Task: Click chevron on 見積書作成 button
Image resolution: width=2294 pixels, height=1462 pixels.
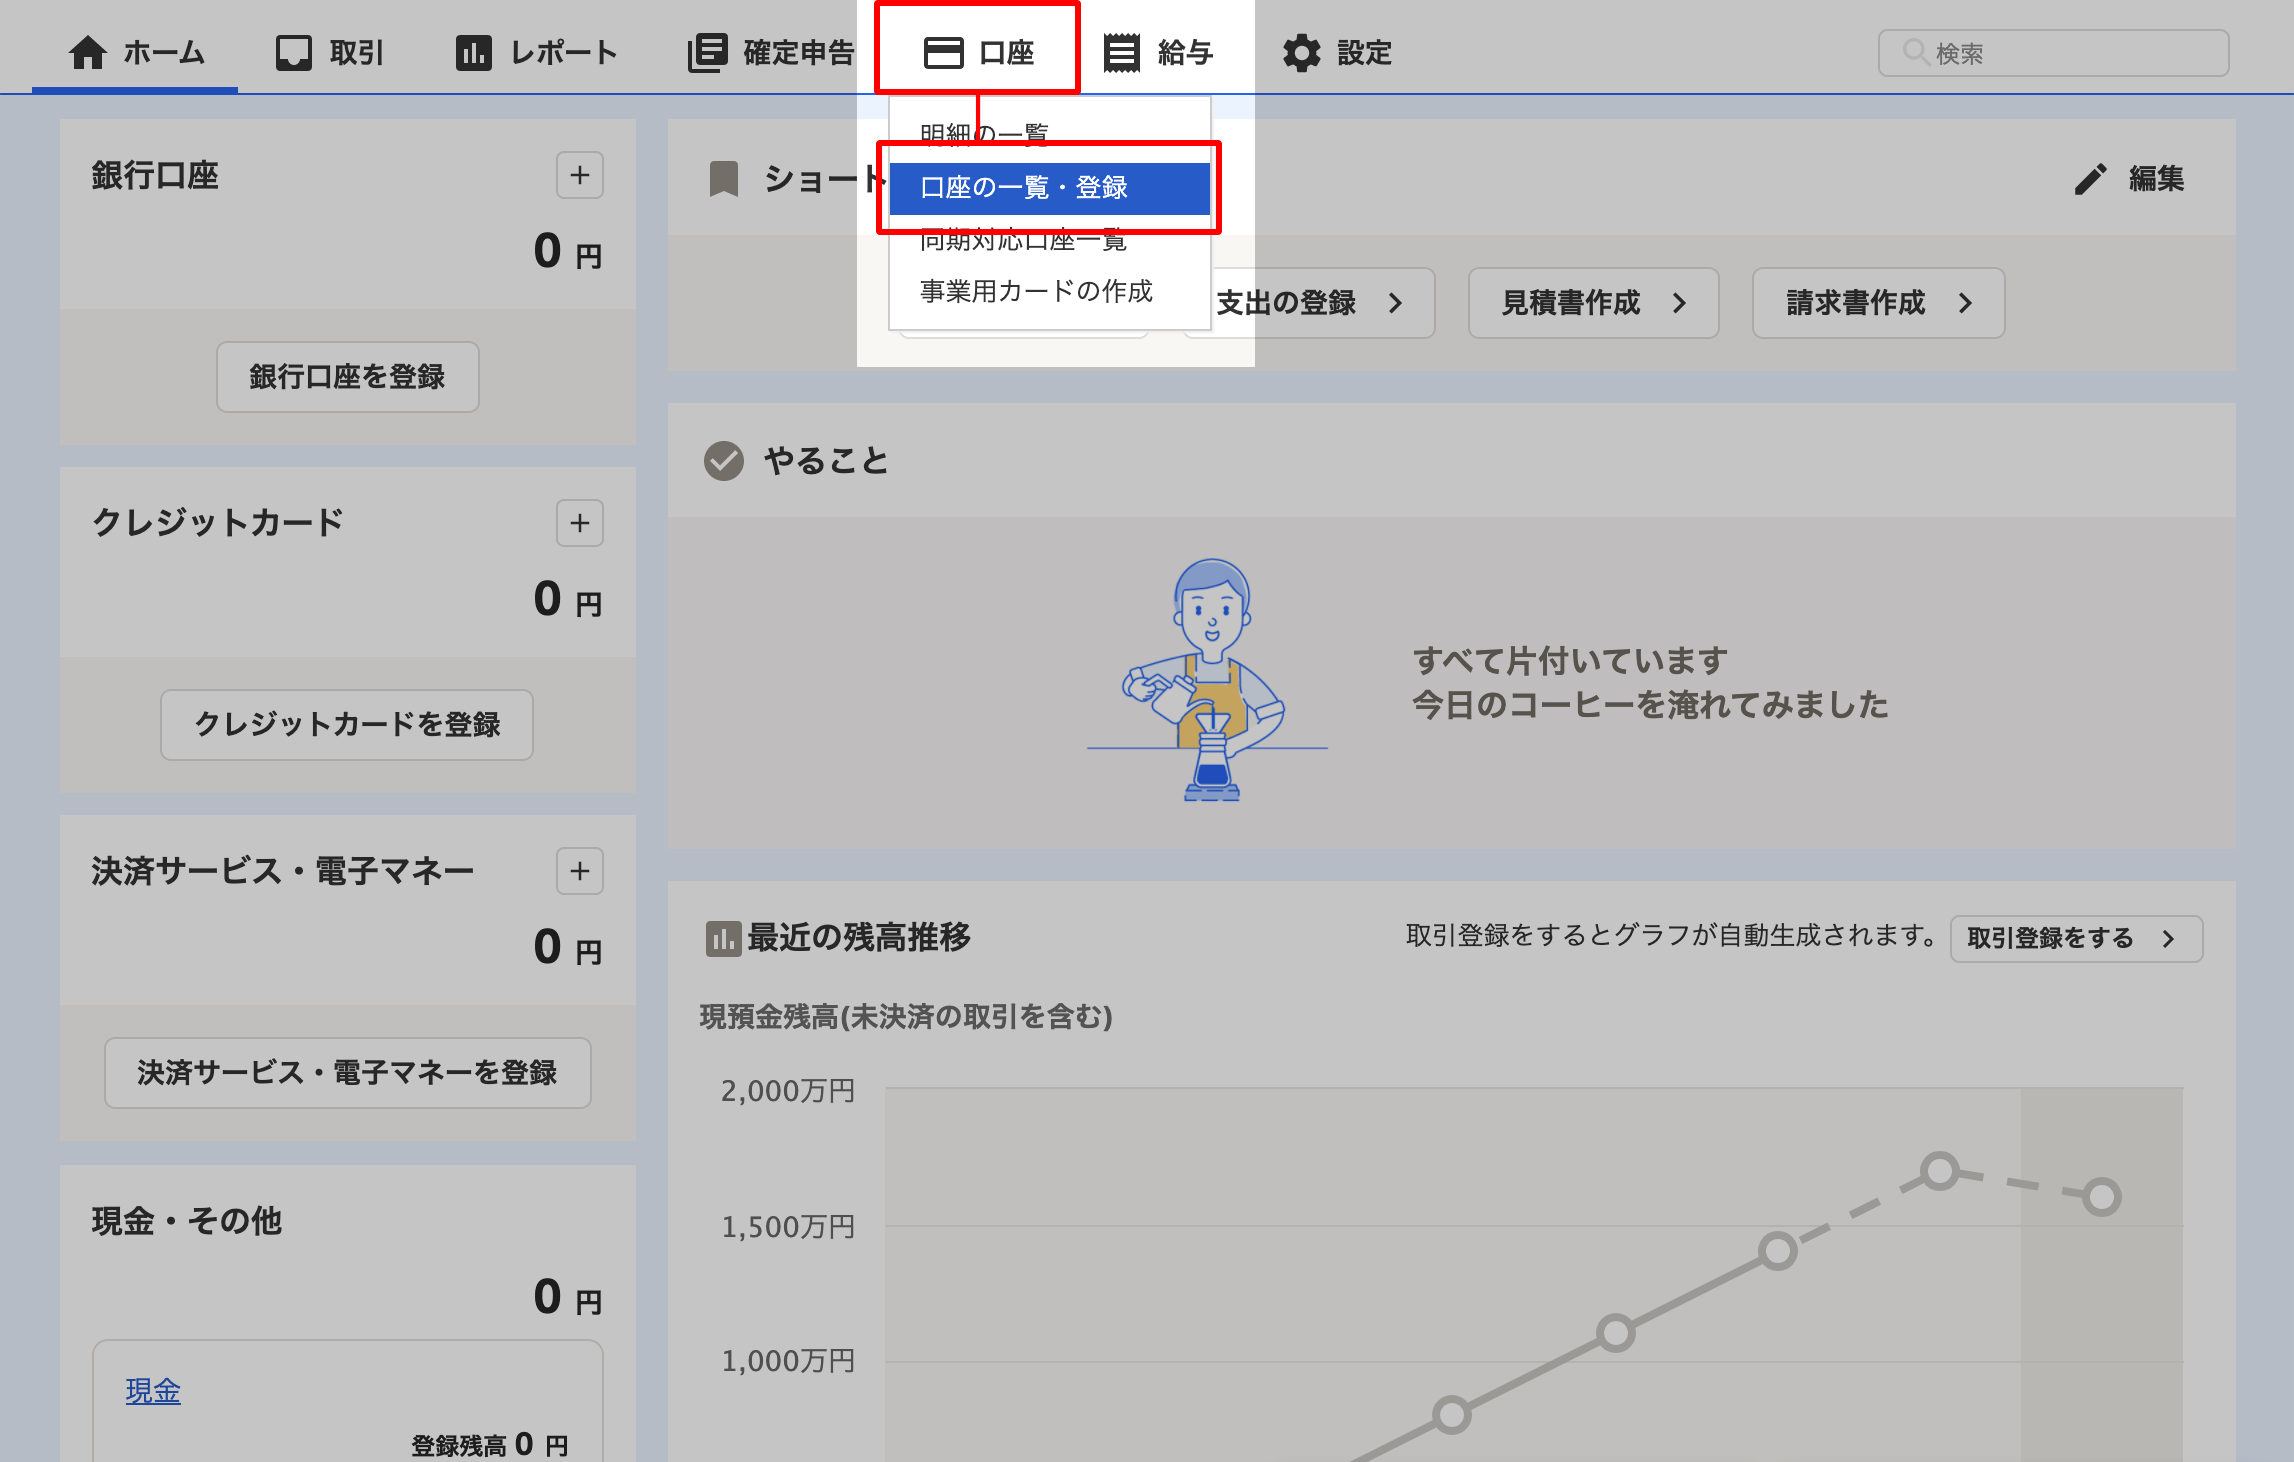Action: [1679, 303]
